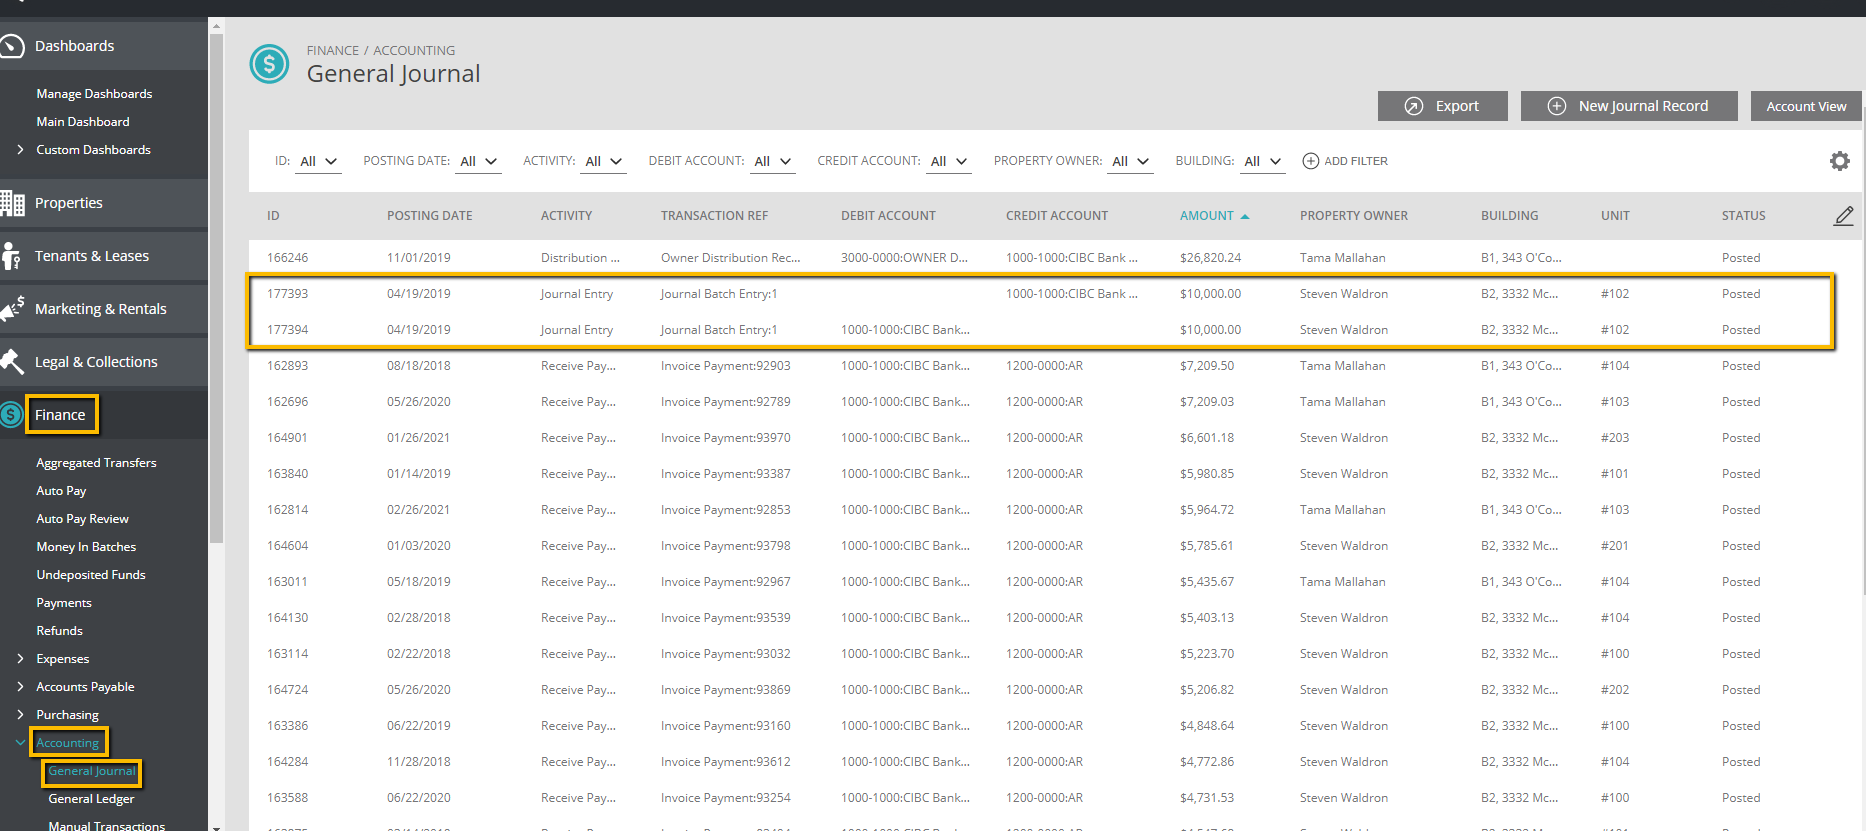
Task: Click Invoice Payment:93970 transaction reference
Action: pyautogui.click(x=725, y=438)
